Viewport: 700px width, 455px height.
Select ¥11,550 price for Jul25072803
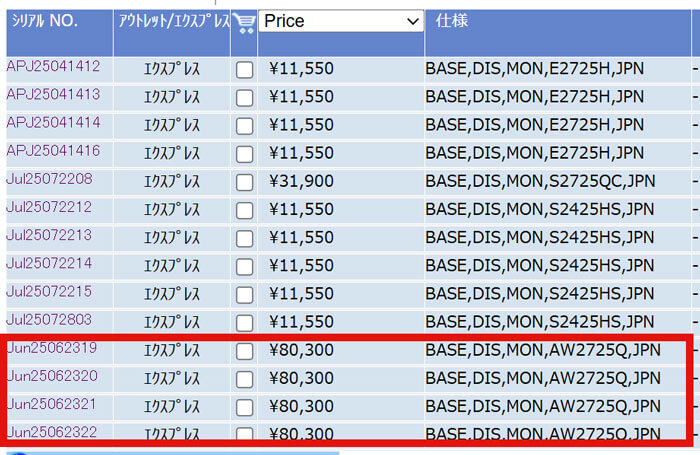[x=301, y=322]
